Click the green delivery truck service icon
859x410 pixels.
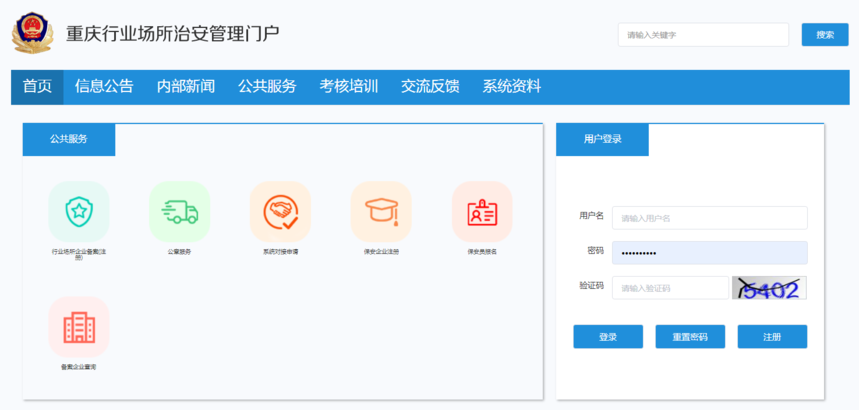179,211
